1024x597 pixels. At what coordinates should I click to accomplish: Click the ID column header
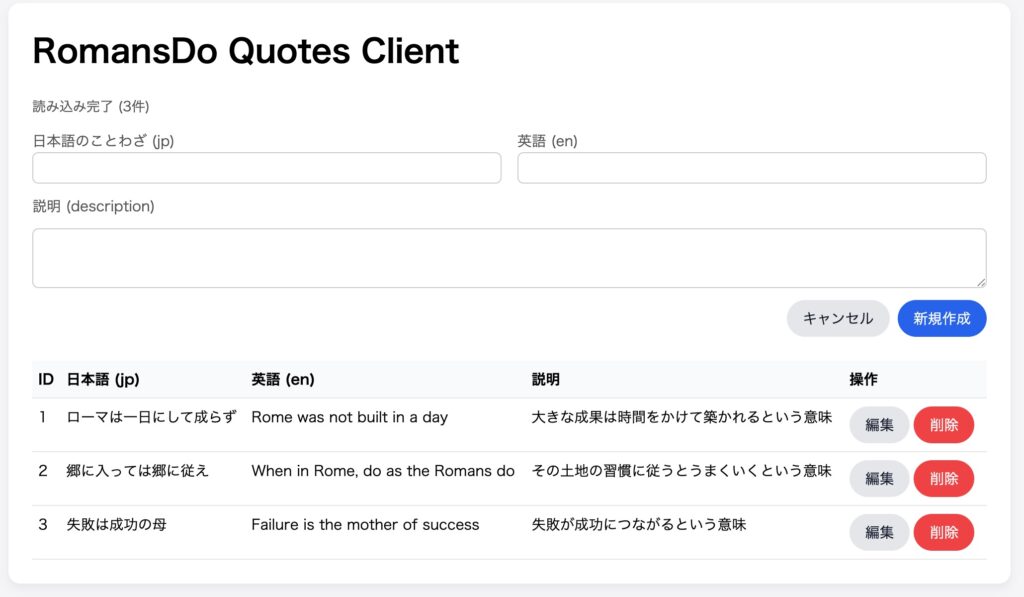click(46, 380)
